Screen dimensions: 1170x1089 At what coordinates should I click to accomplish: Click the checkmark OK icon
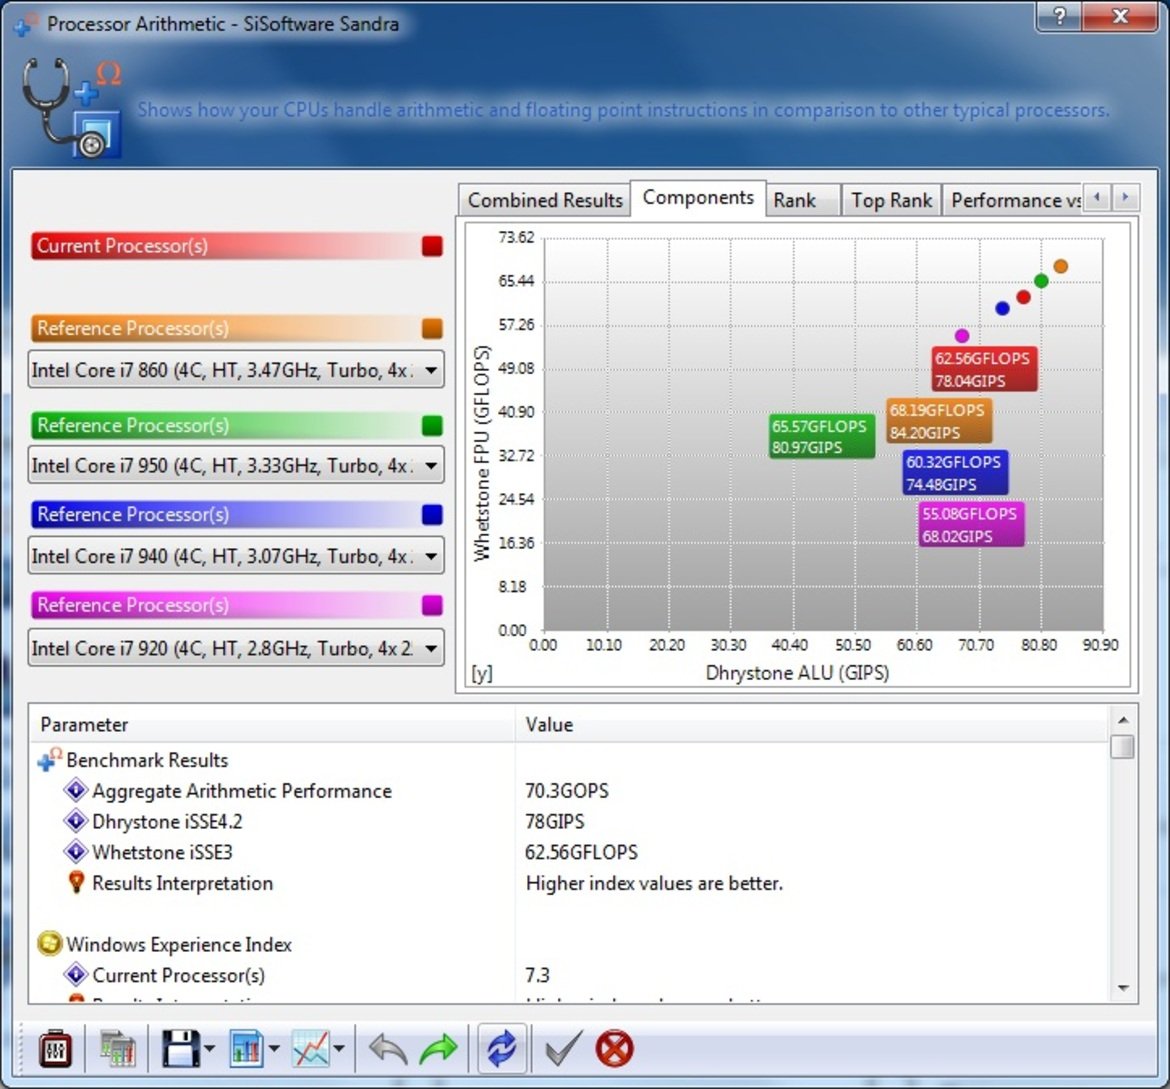(563, 1049)
